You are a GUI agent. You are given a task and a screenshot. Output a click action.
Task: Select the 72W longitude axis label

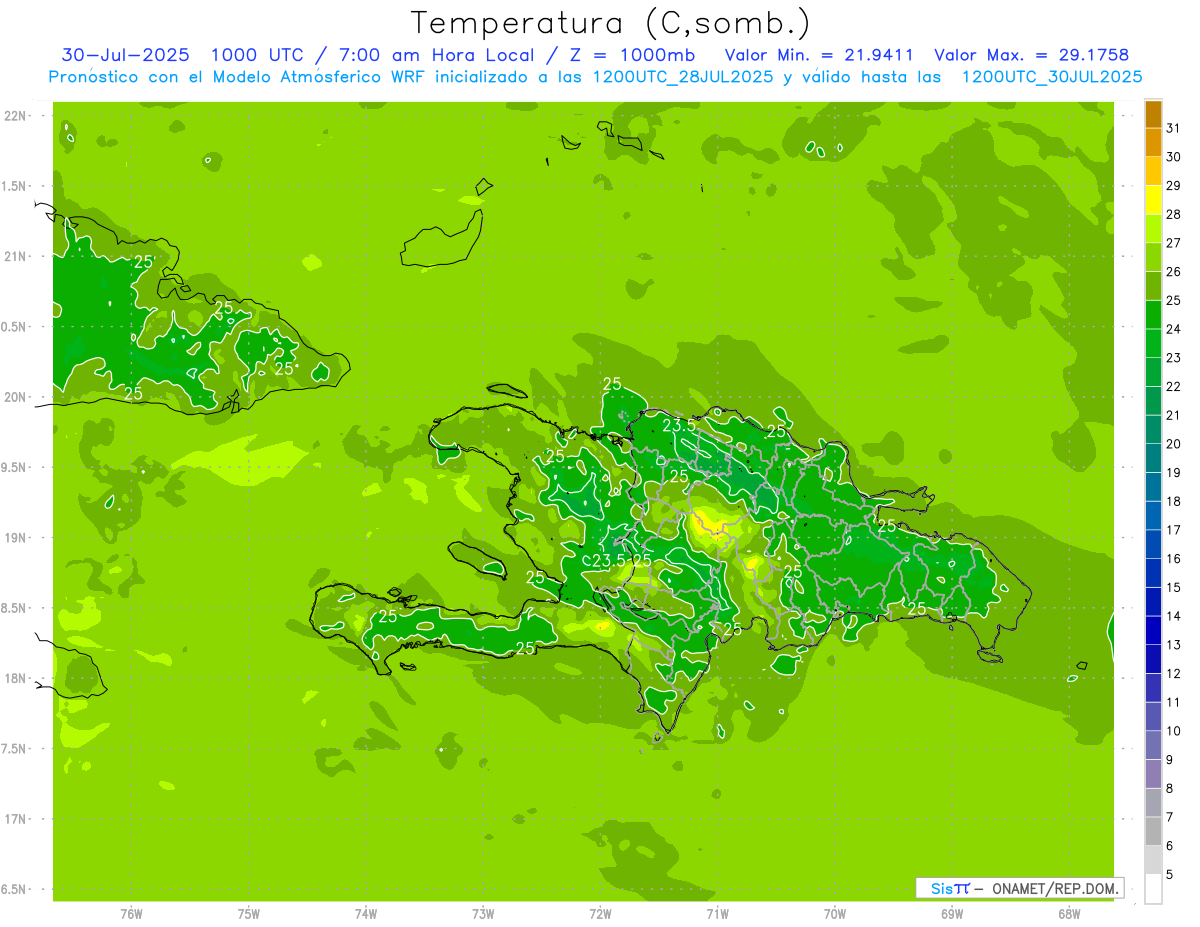click(x=600, y=913)
